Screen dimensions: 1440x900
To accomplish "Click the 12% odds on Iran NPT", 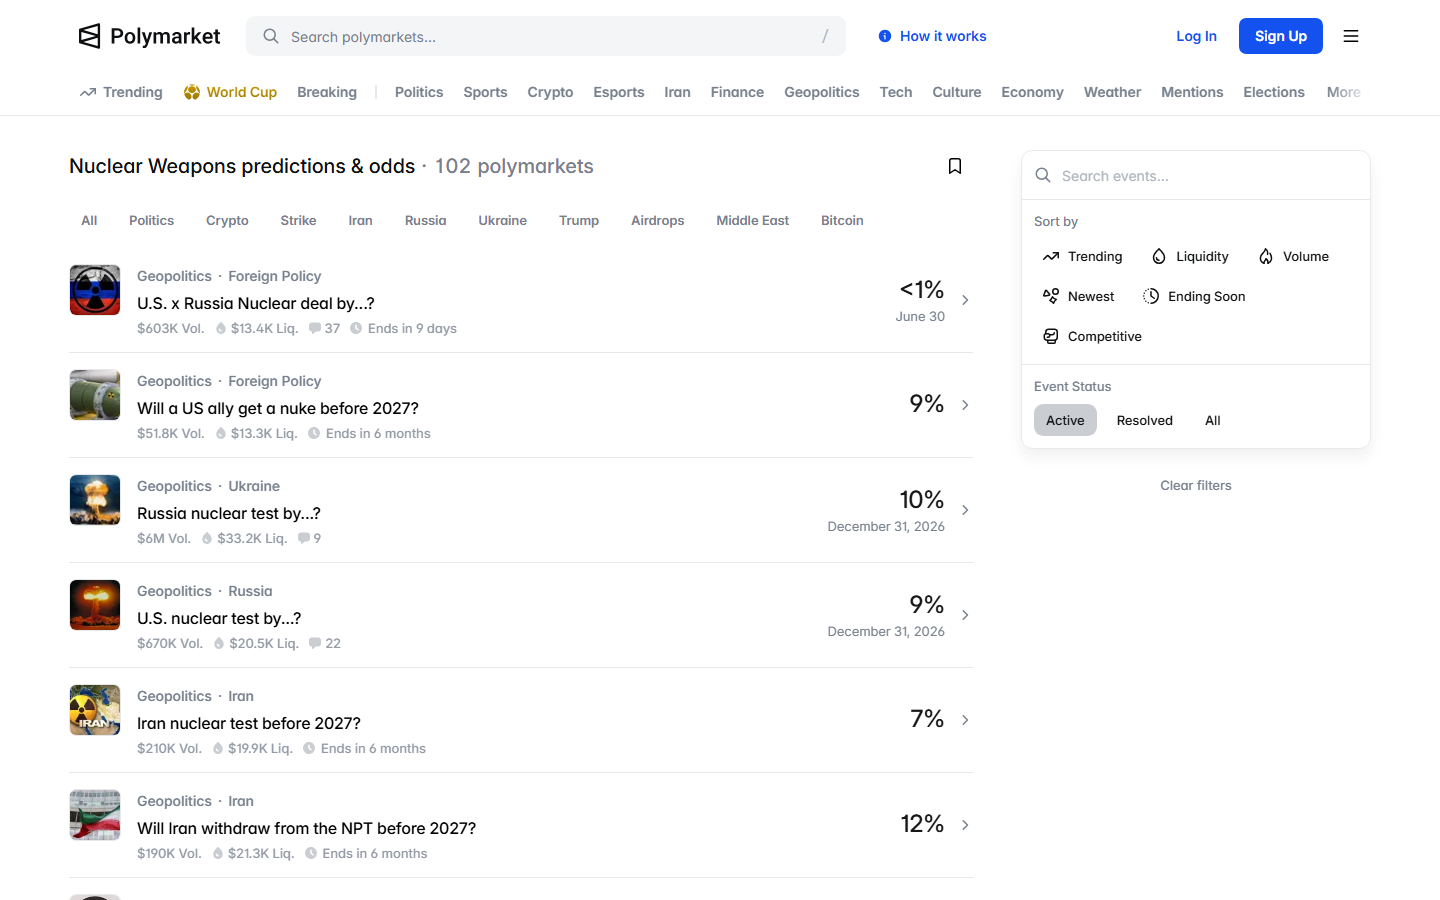I will [x=922, y=823].
